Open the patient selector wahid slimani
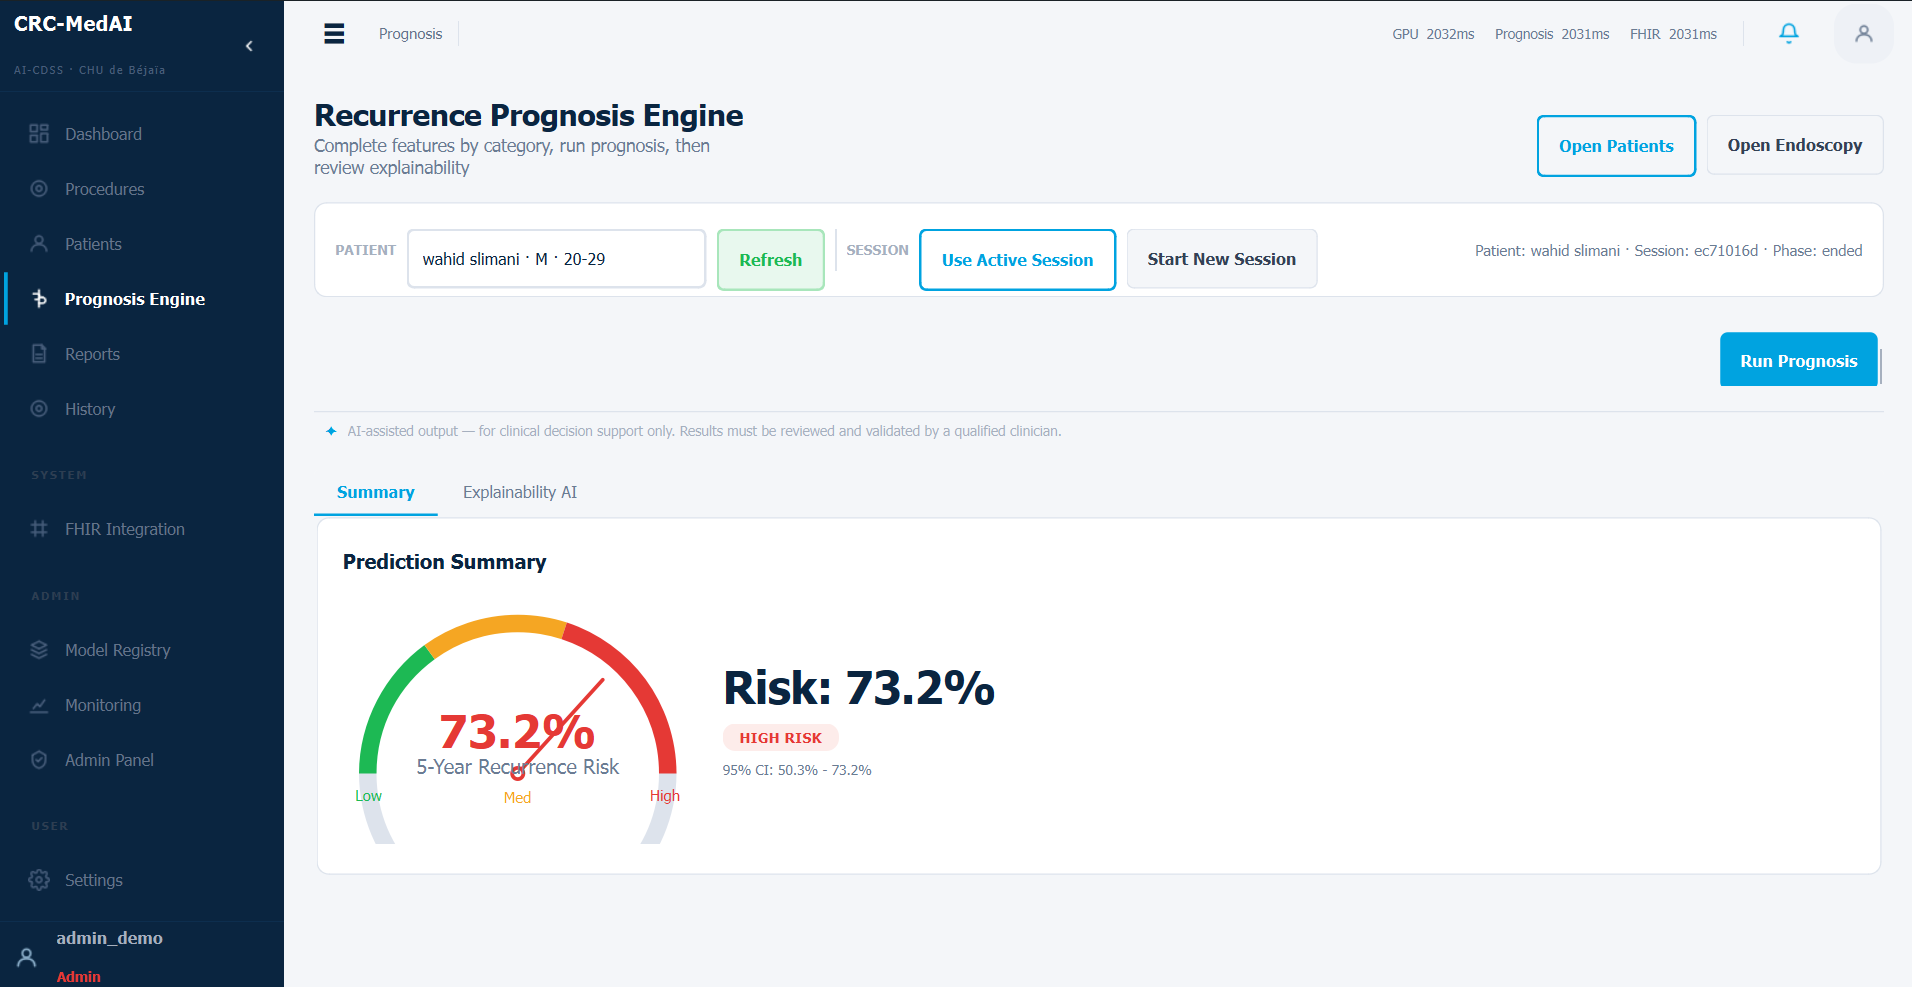The image size is (1912, 987). point(556,259)
